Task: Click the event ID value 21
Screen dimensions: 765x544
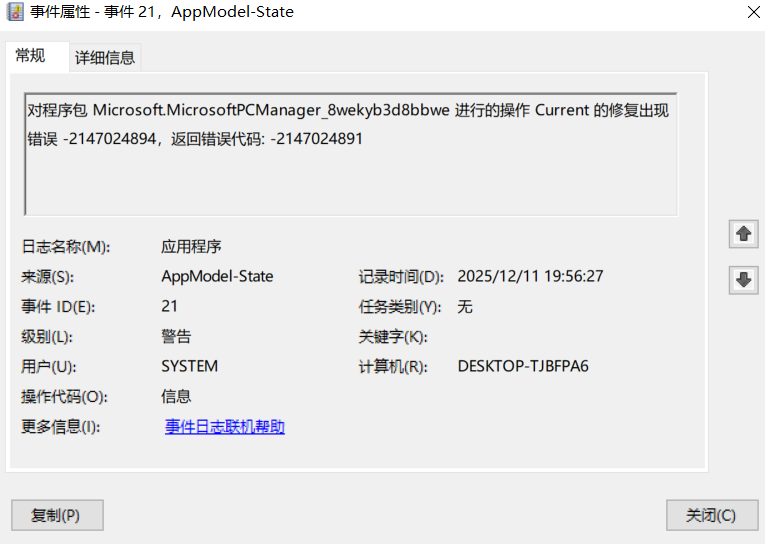Action: pos(169,306)
